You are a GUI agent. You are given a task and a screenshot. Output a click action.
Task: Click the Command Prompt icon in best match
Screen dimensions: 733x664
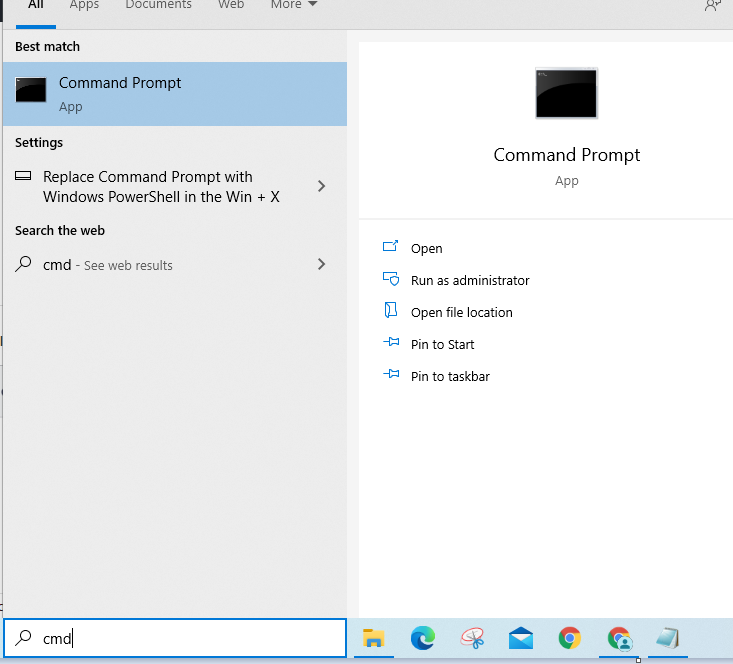tap(31, 90)
